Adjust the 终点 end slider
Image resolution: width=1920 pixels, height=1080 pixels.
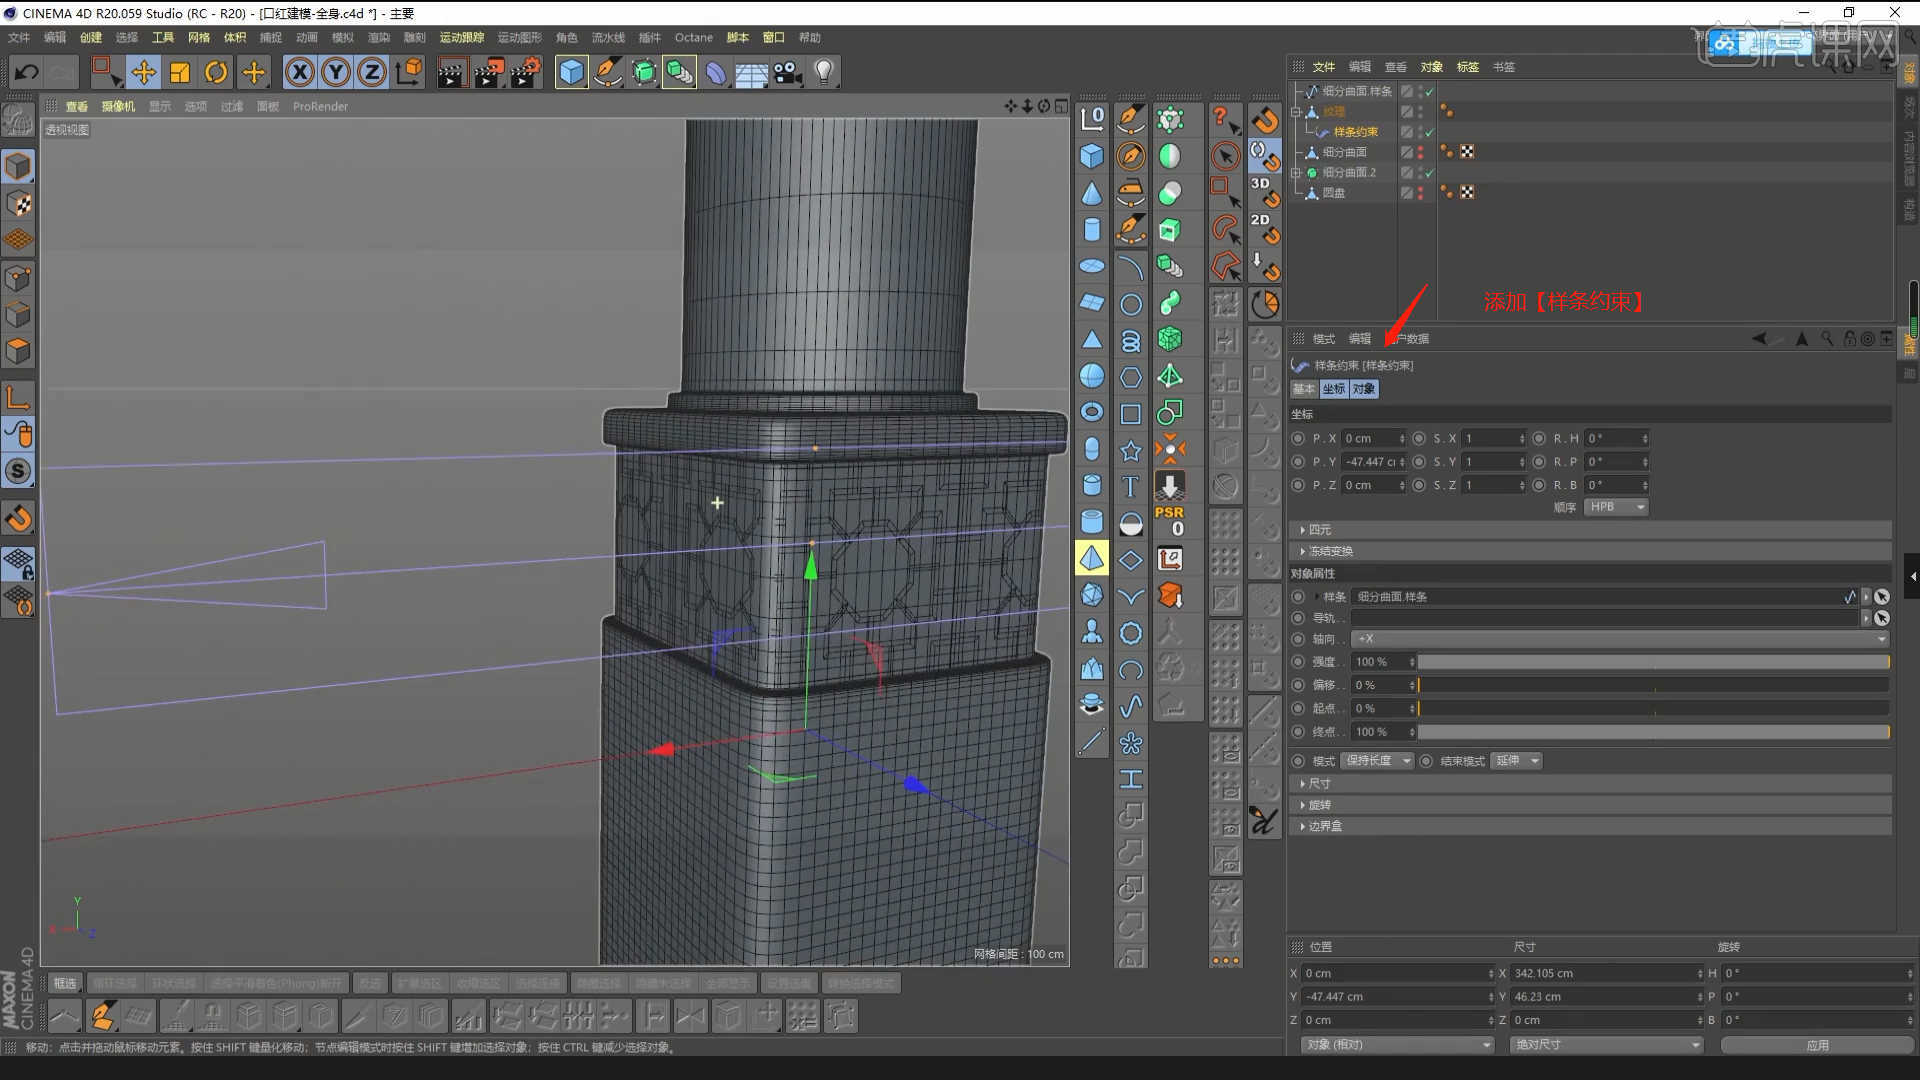coord(1653,732)
